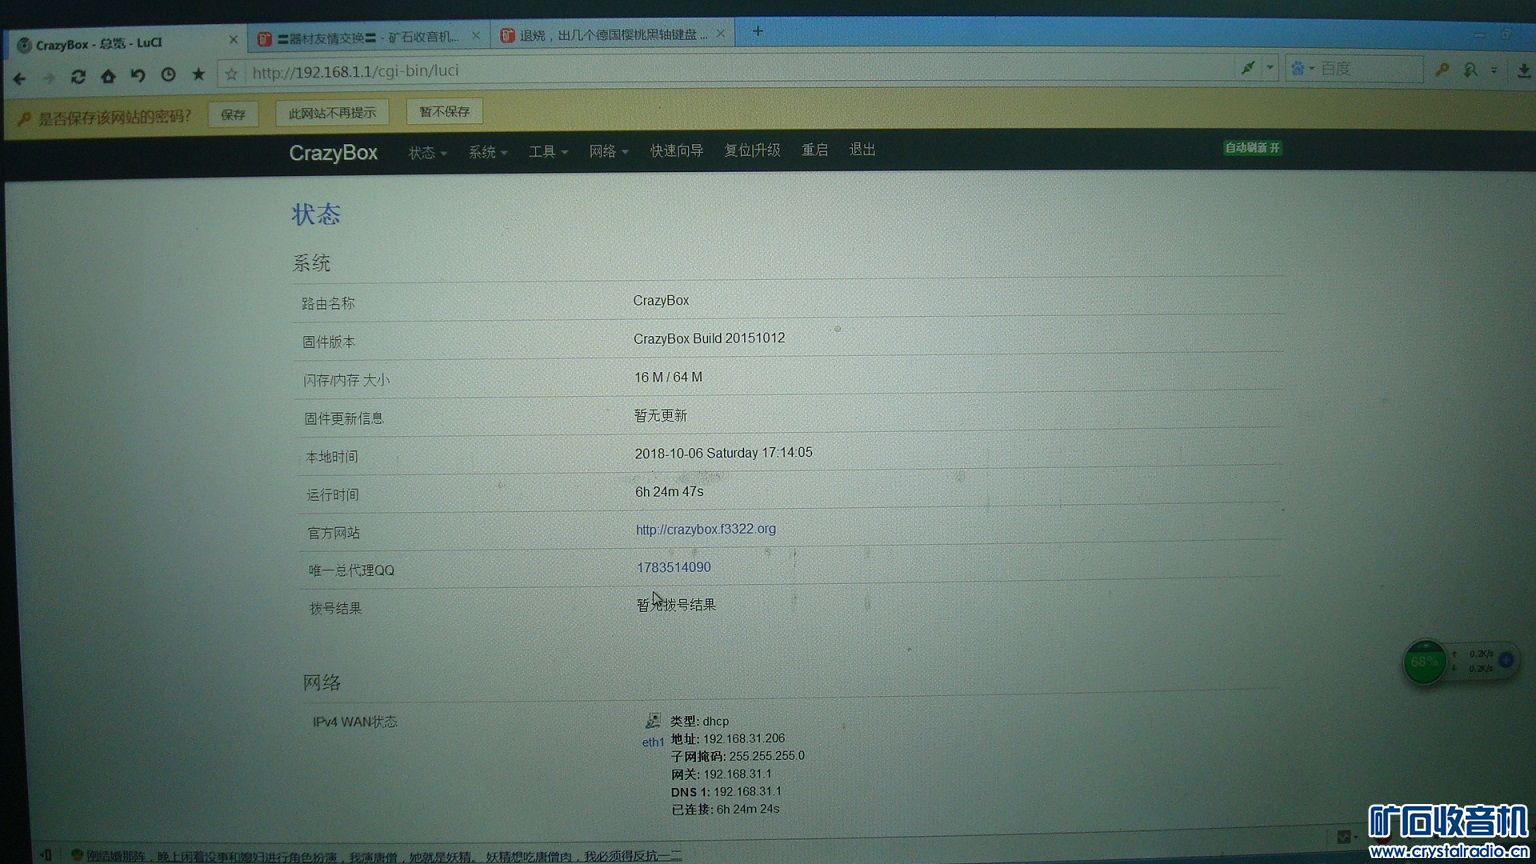Image resolution: width=1536 pixels, height=864 pixels.
Task: Open the 快速向导 menu item
Action: [x=677, y=150]
